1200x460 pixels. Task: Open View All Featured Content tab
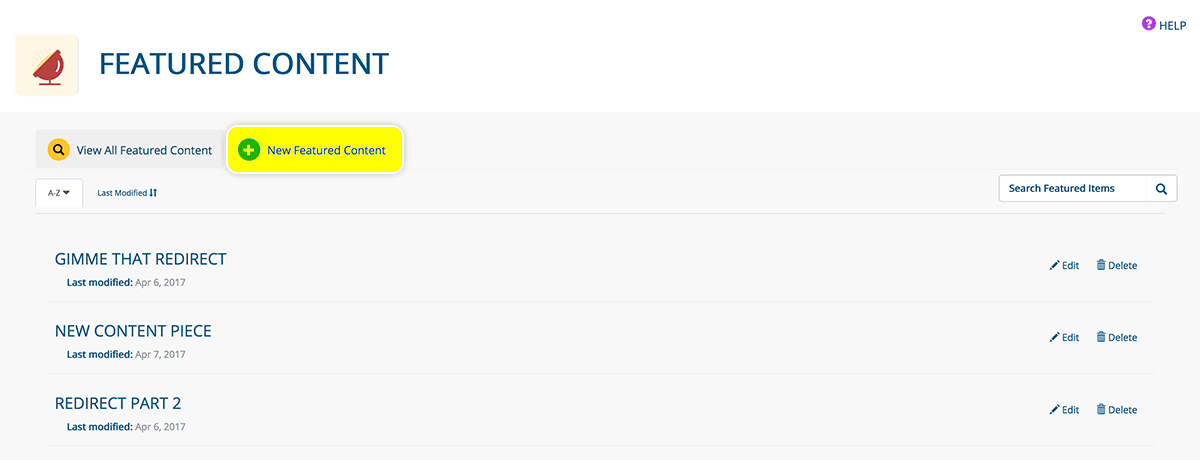click(x=129, y=150)
